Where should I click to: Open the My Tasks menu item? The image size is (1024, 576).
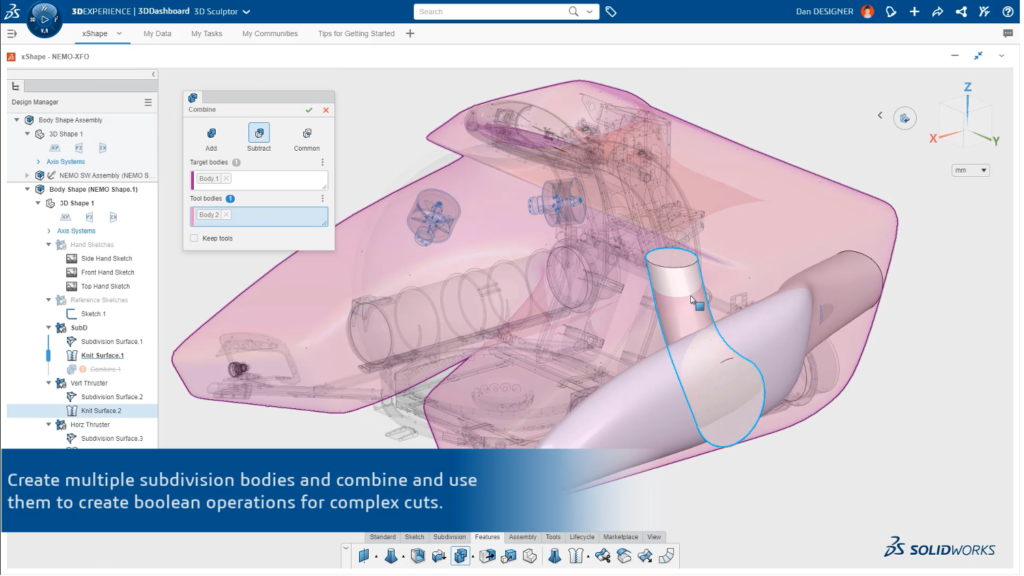[x=206, y=33]
